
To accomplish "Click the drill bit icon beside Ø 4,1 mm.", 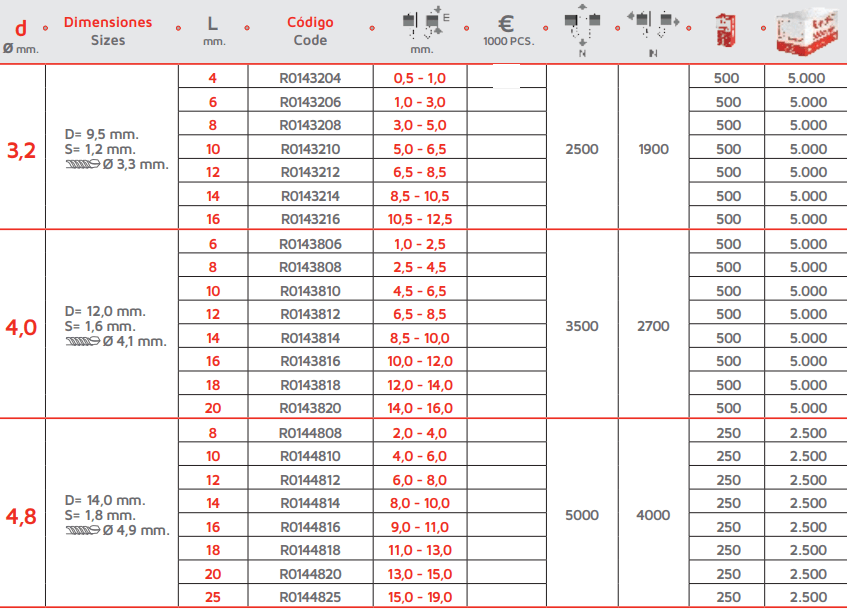I will 83,341.
